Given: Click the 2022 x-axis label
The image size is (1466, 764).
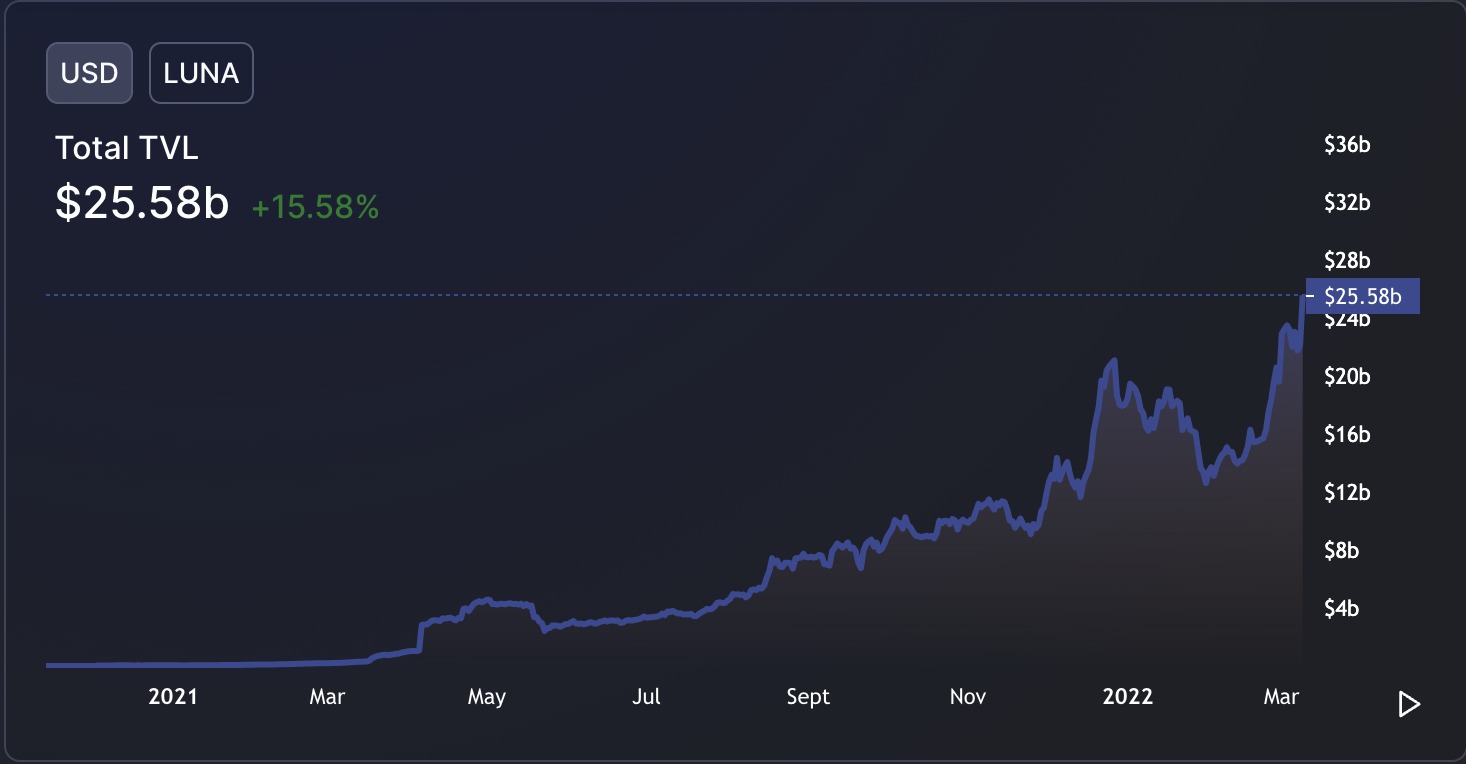Looking at the screenshot, I should click(1128, 697).
